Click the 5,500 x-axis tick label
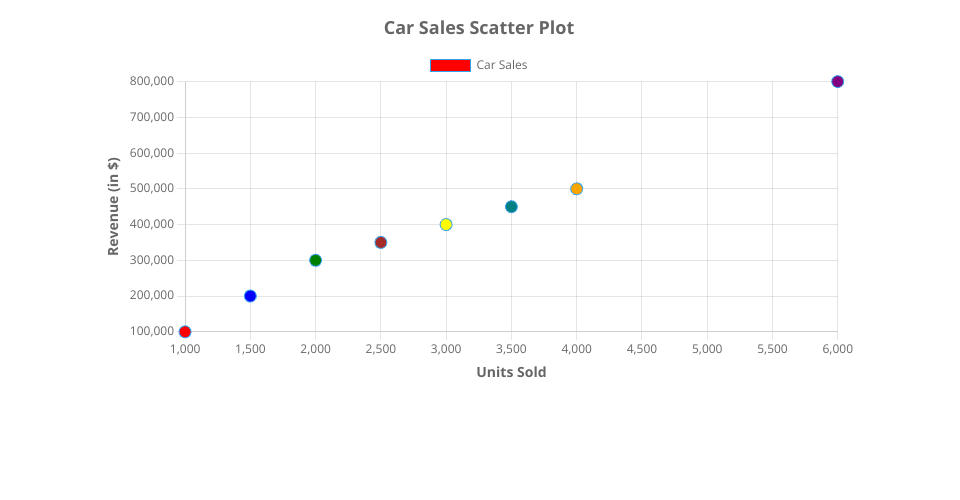This screenshot has height=500, width=960. coord(772,349)
